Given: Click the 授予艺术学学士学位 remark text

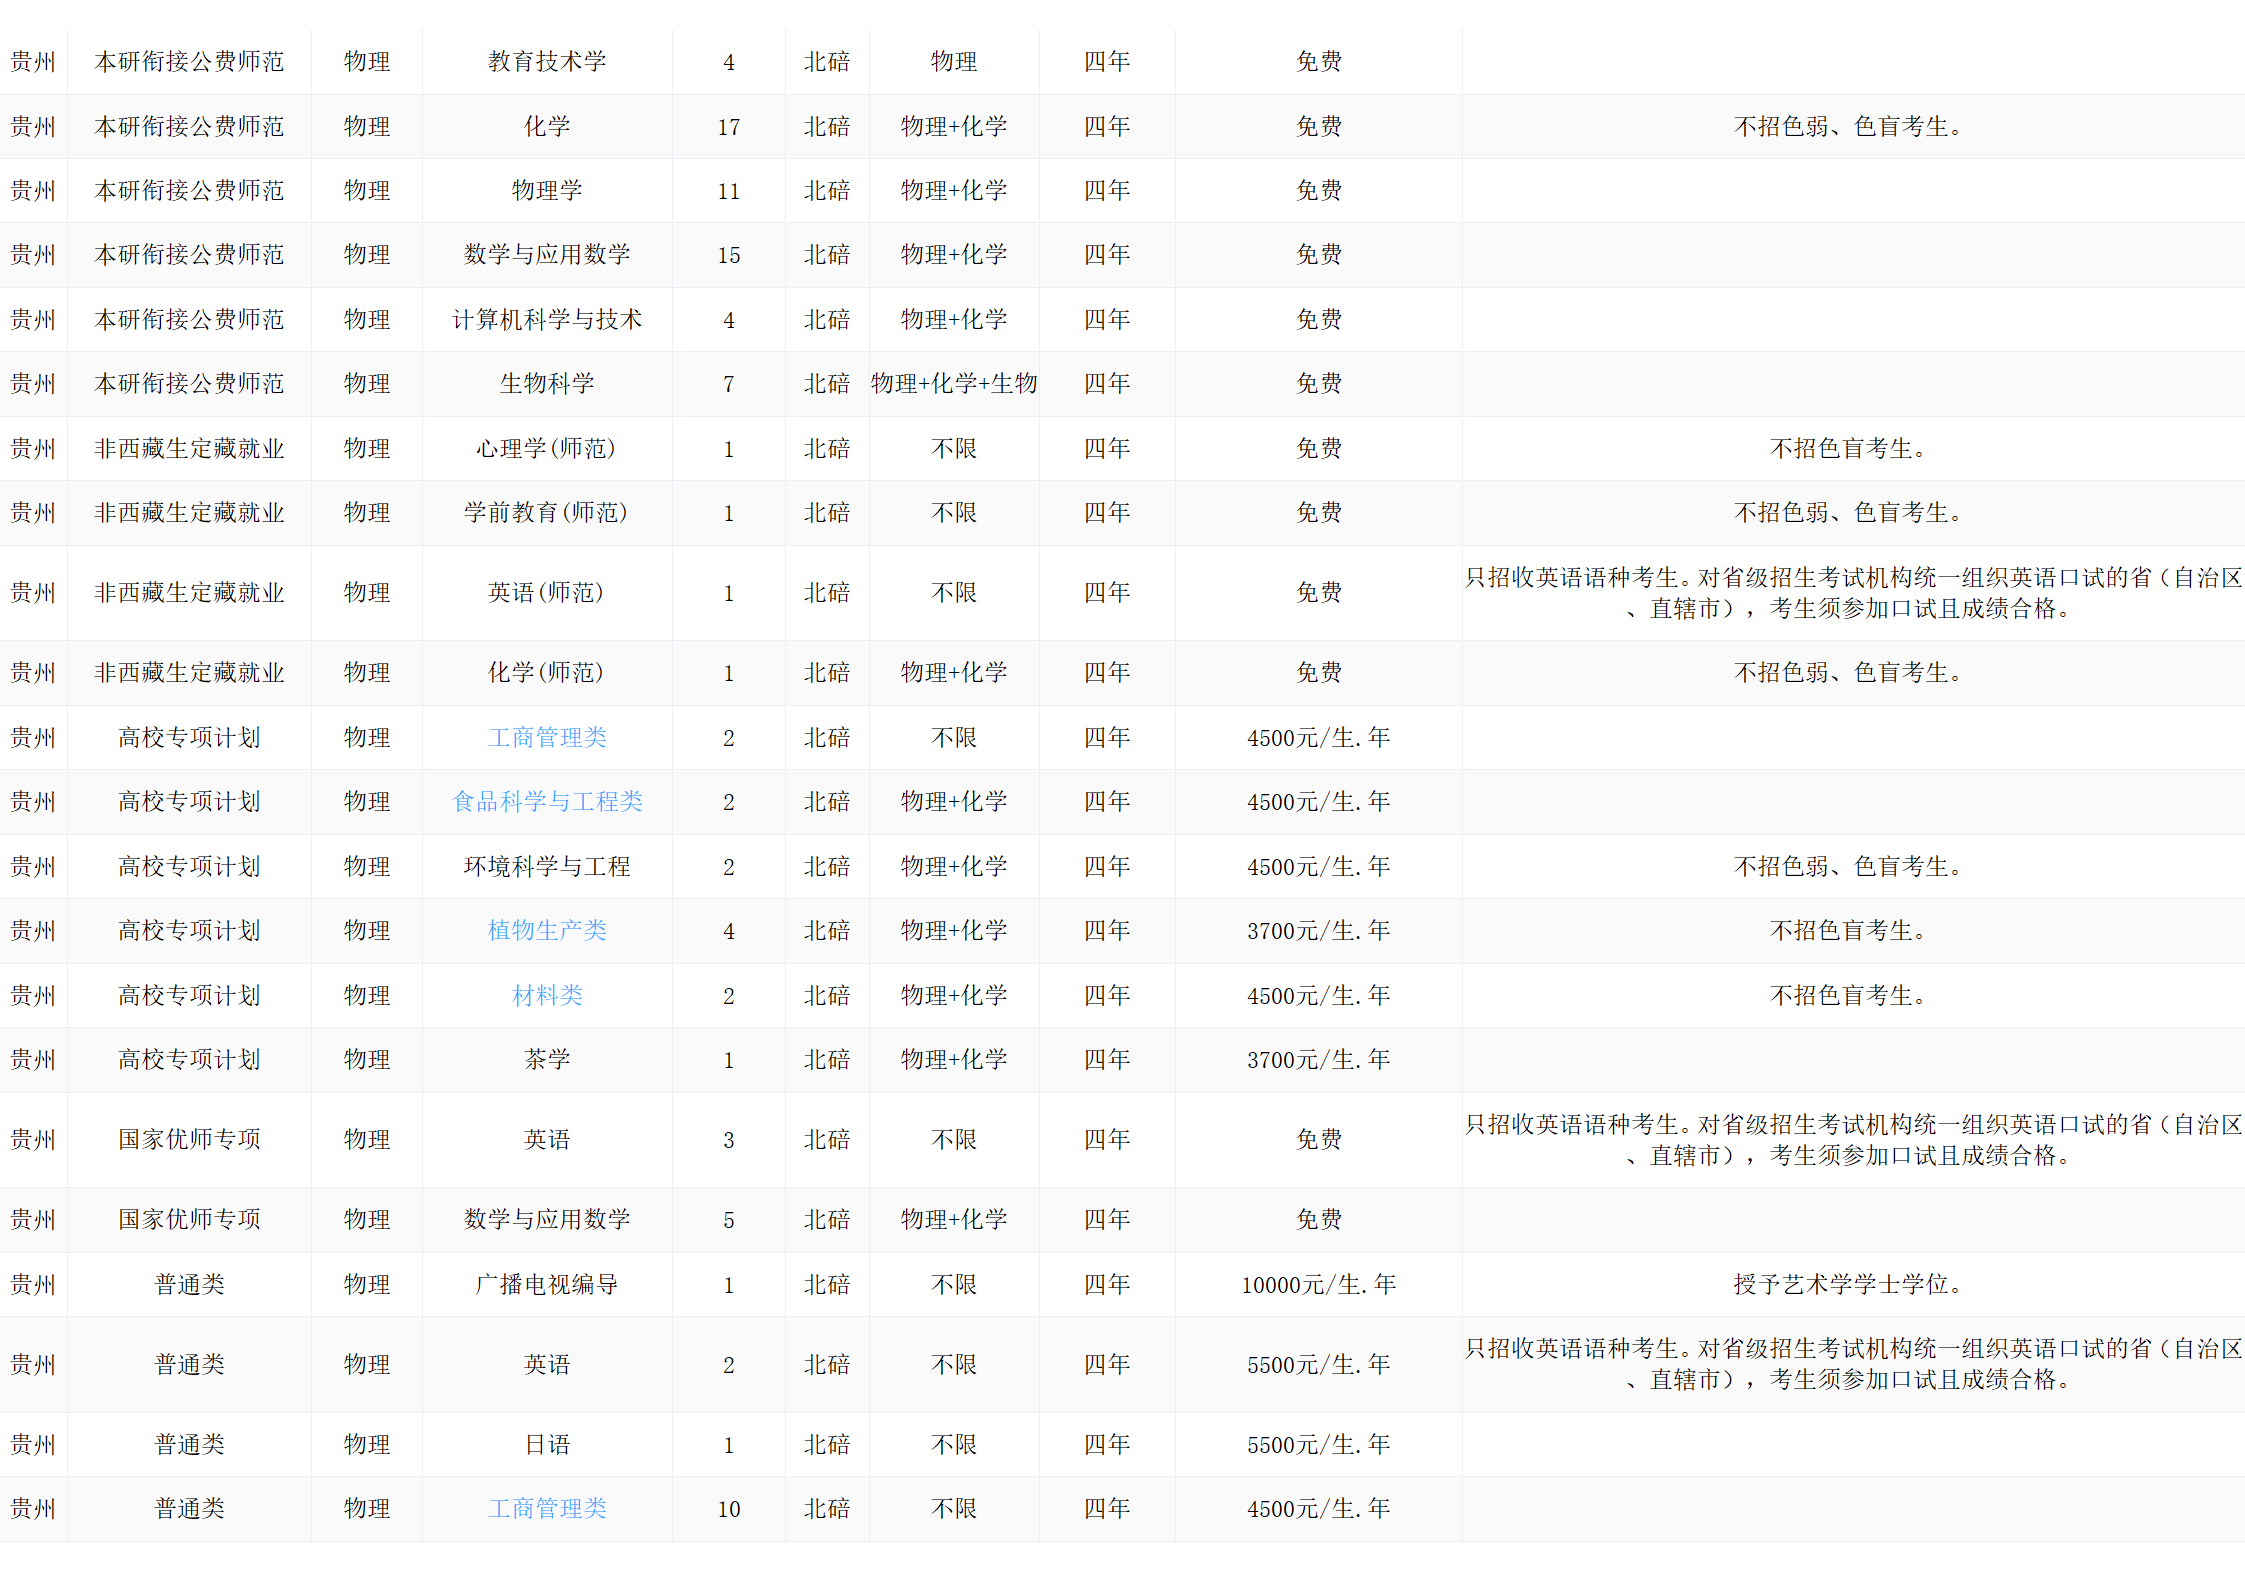Looking at the screenshot, I should pyautogui.click(x=1847, y=1285).
